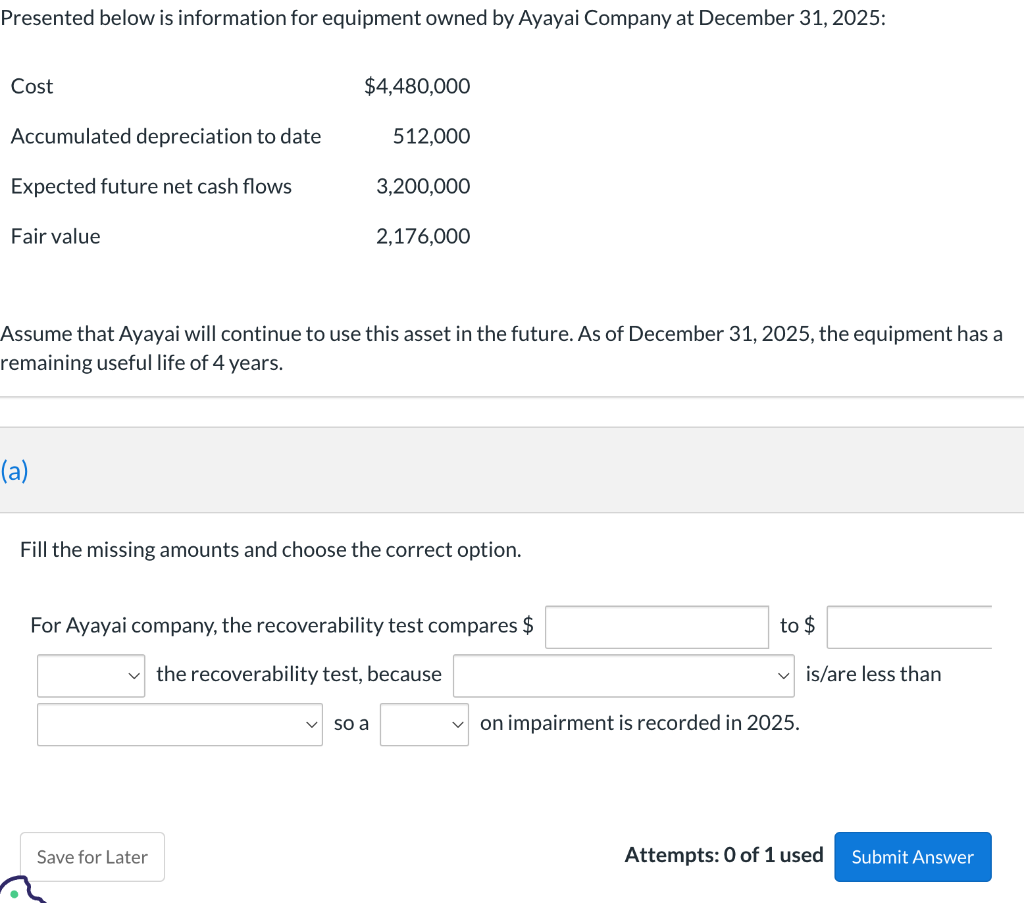Click the 'Accumulated depreciation to date' label
The image size is (1024, 903).
166,136
